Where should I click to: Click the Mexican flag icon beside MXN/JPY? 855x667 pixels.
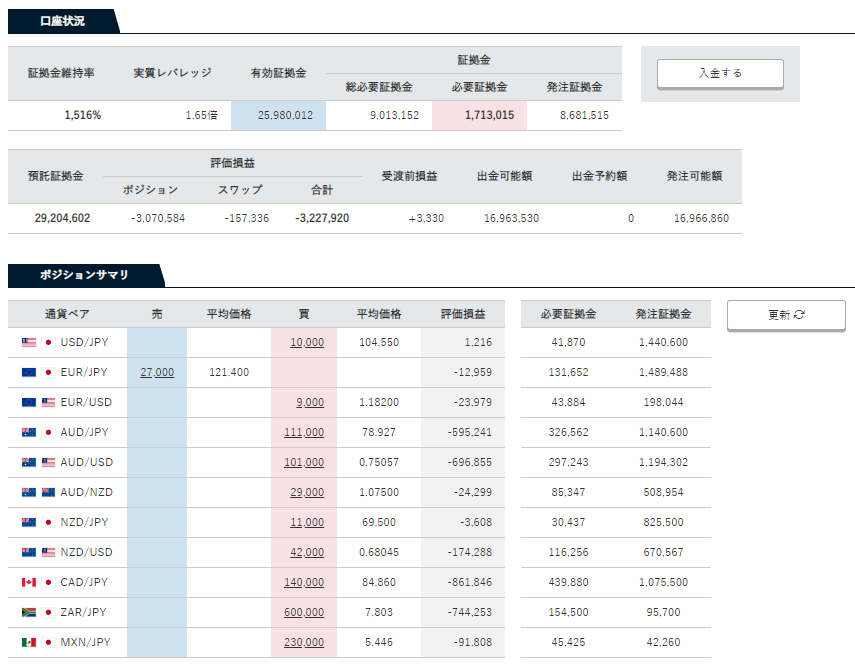29,642
